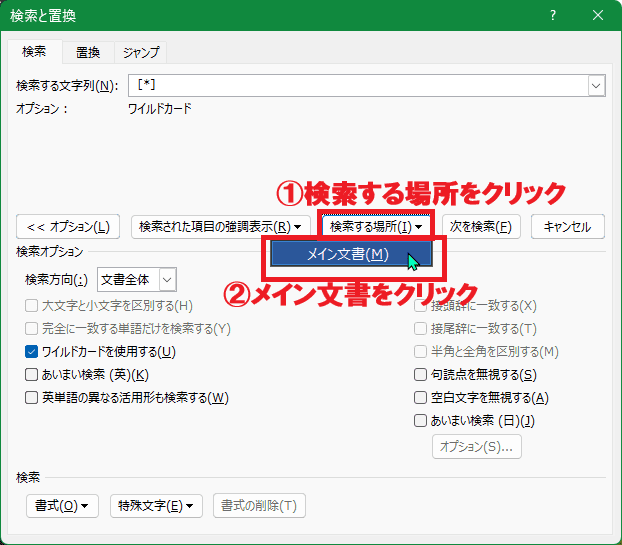Click 接尾辞に一致する(T) checkbox
The image size is (622, 545).
click(420, 329)
